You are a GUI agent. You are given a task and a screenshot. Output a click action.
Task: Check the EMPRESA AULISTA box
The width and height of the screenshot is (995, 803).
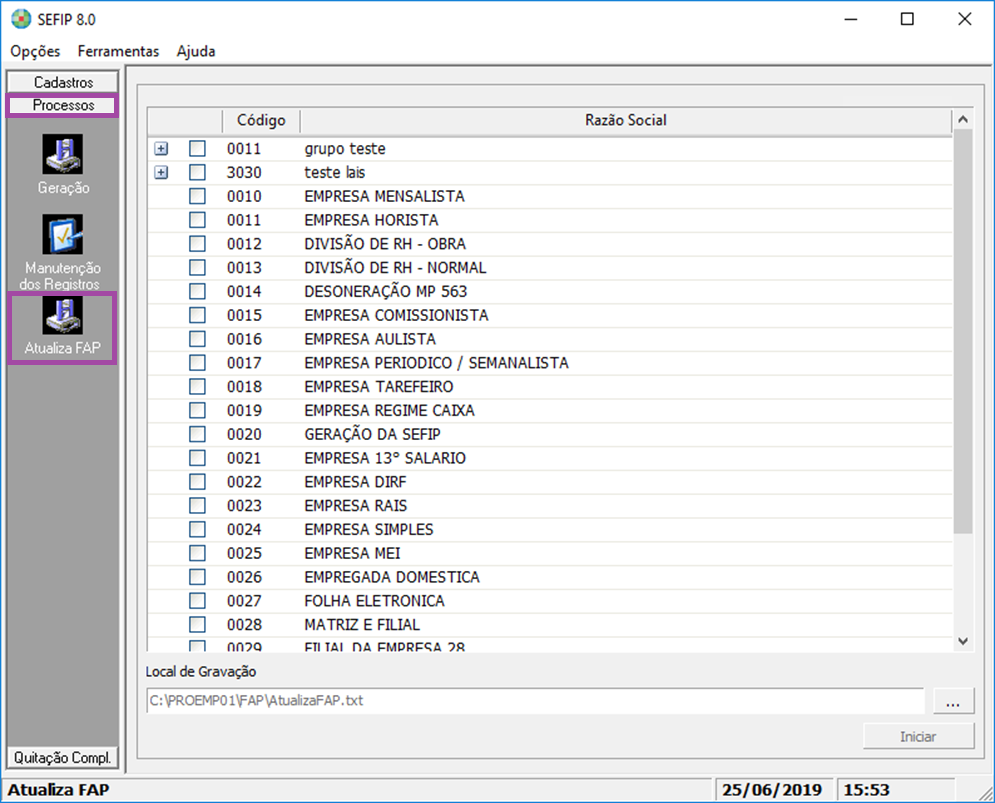point(197,339)
